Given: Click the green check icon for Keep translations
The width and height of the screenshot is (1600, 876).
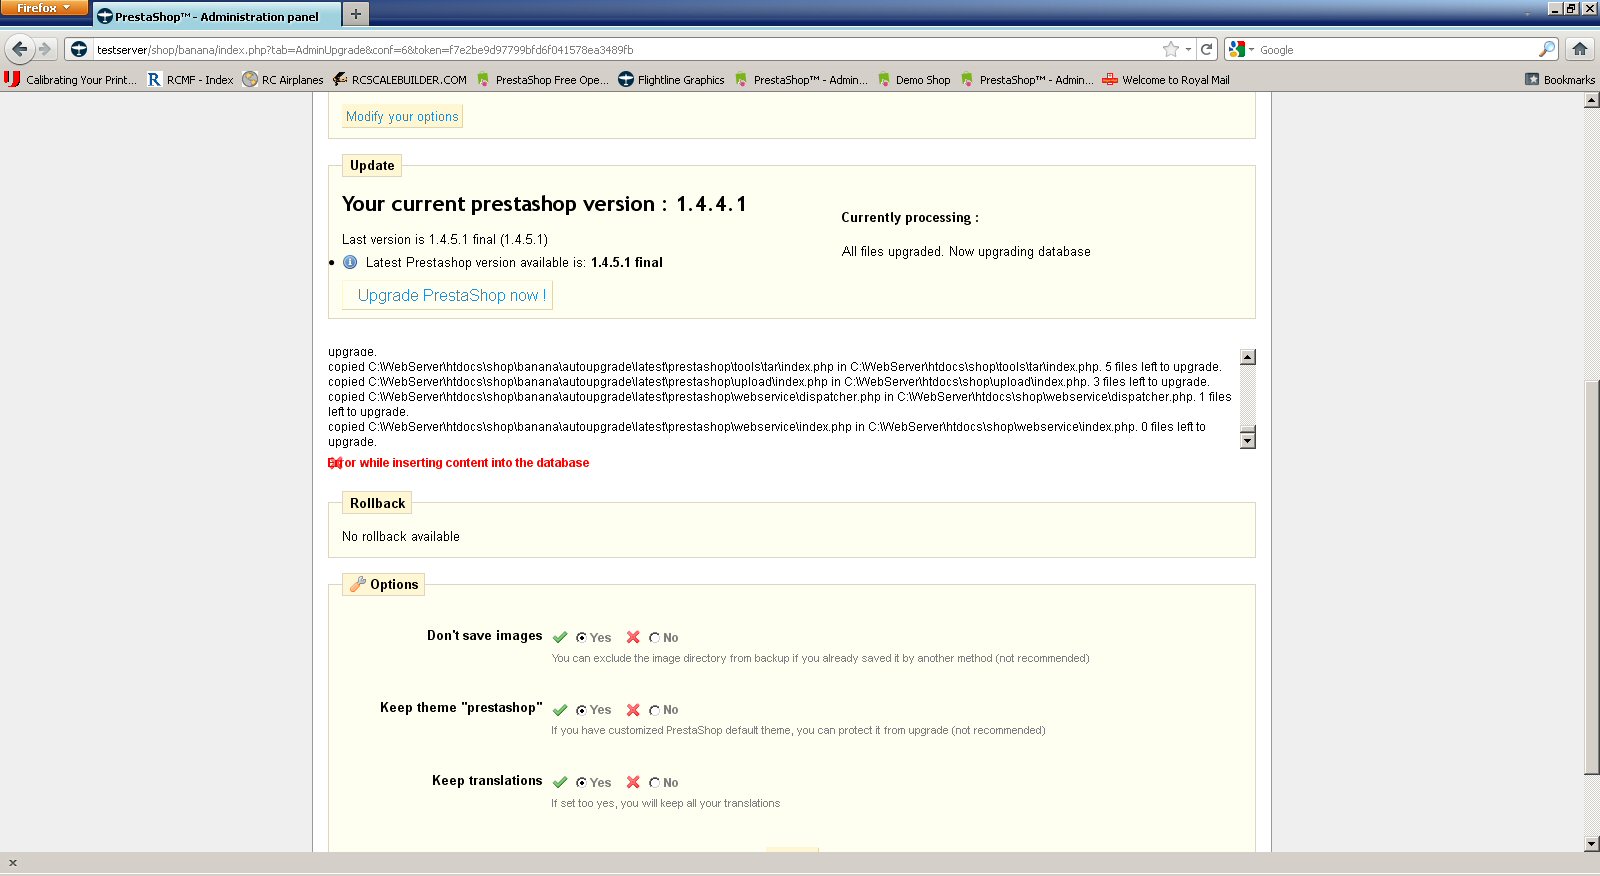Looking at the screenshot, I should coord(560,782).
